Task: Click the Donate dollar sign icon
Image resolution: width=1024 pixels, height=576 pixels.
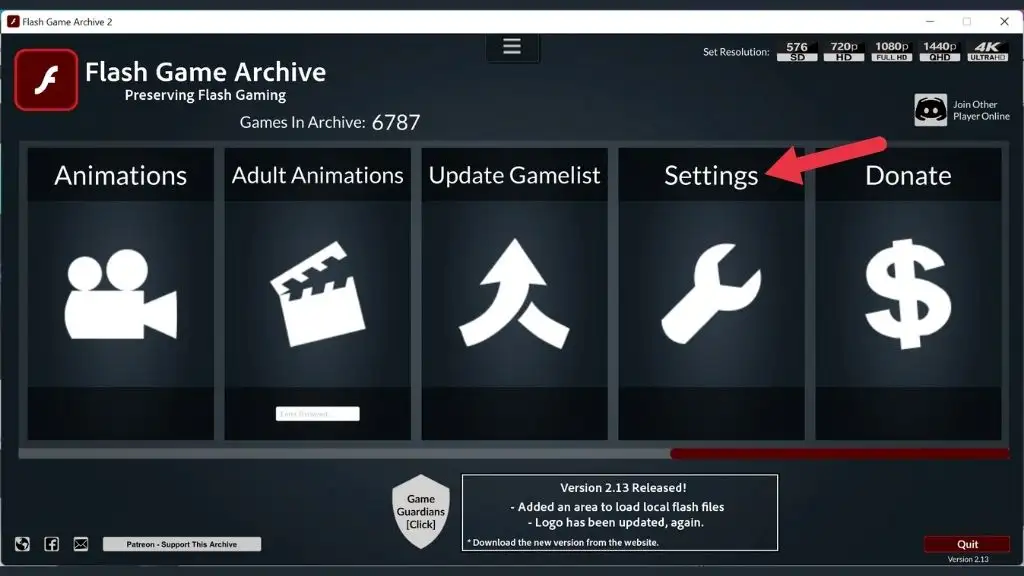Action: [x=908, y=294]
